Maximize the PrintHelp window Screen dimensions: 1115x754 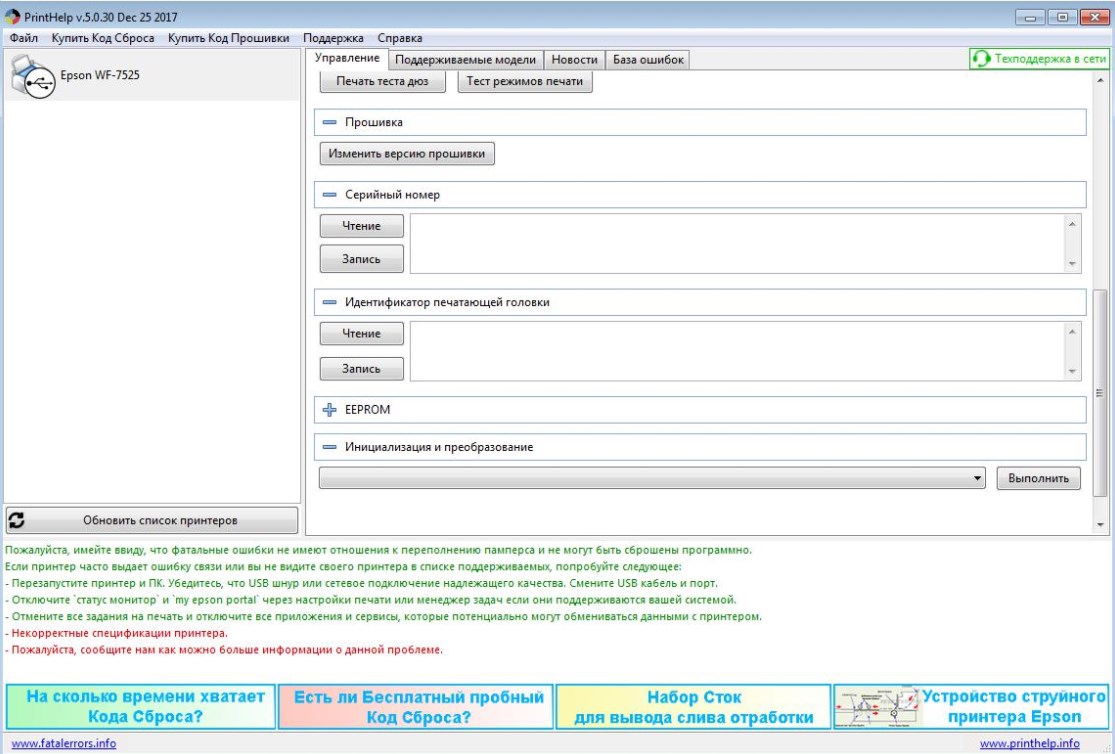(x=1062, y=18)
